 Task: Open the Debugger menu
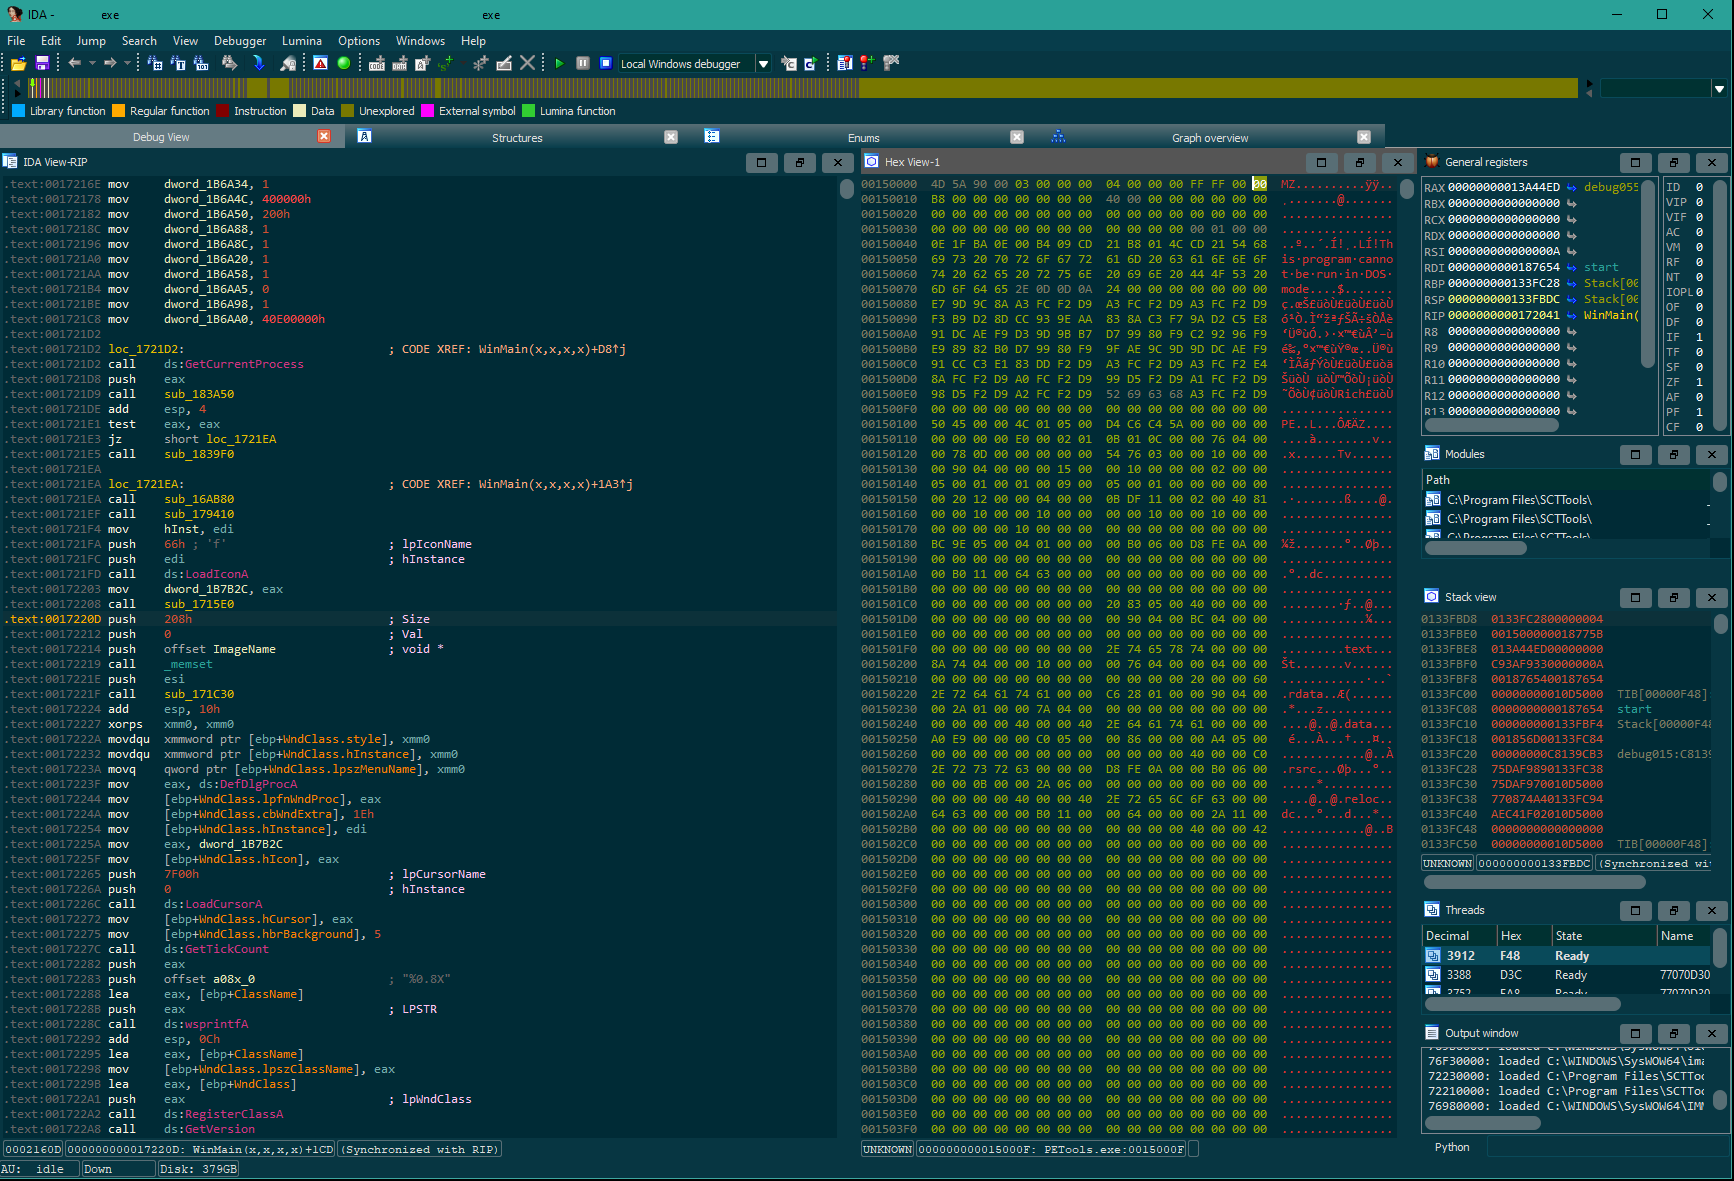point(240,41)
